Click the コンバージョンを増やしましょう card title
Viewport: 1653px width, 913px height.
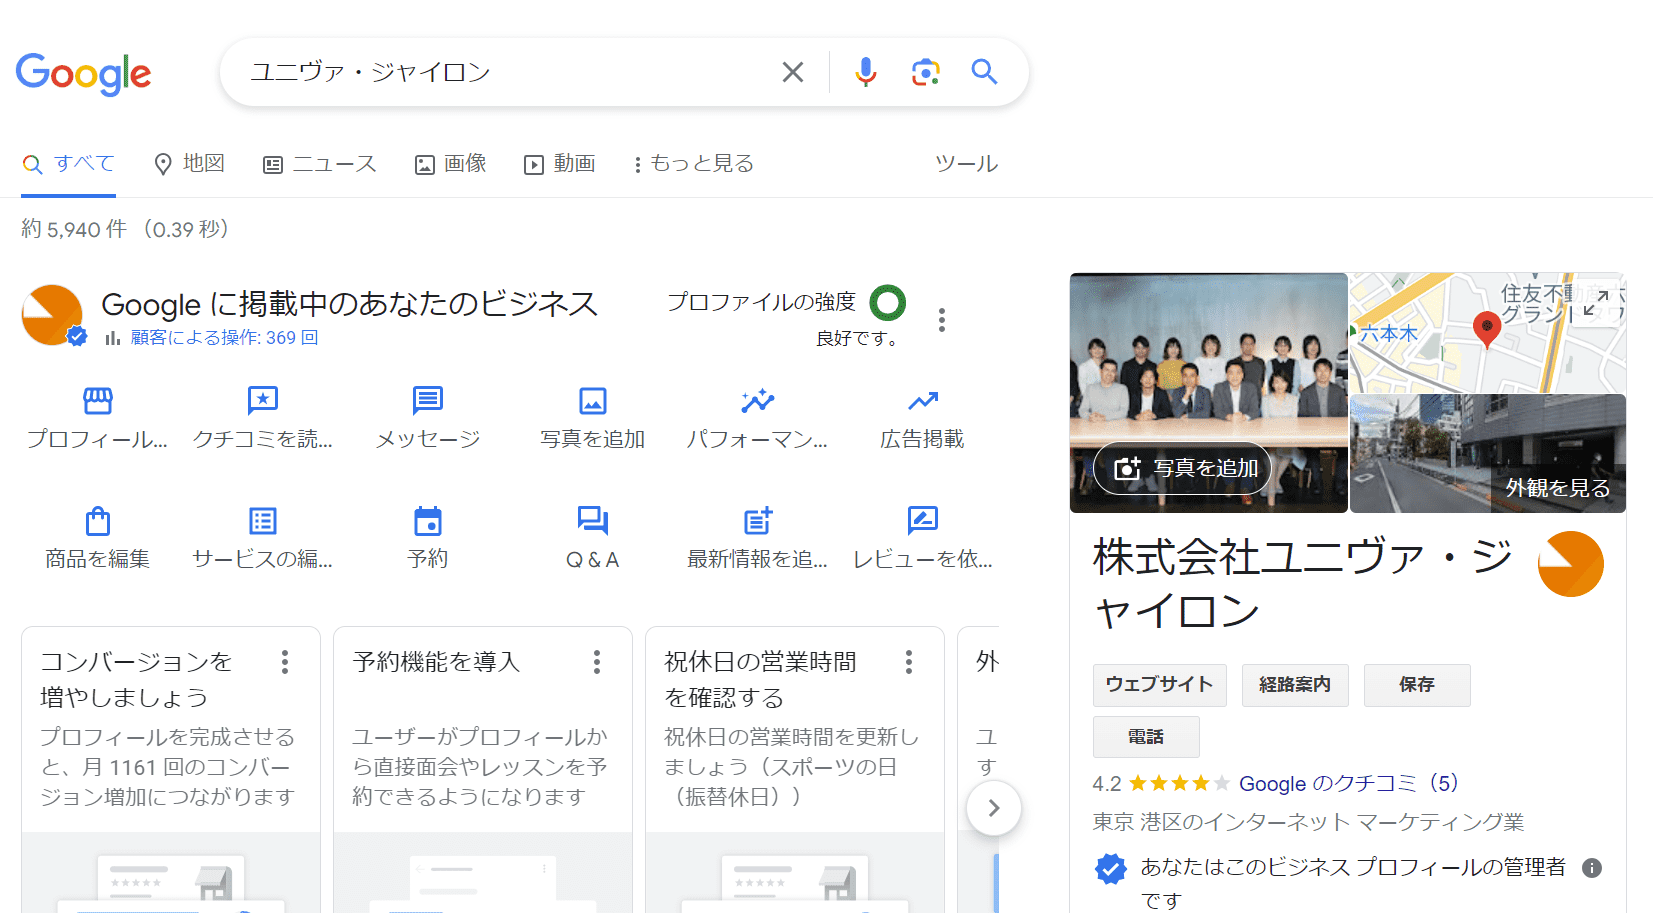136,680
